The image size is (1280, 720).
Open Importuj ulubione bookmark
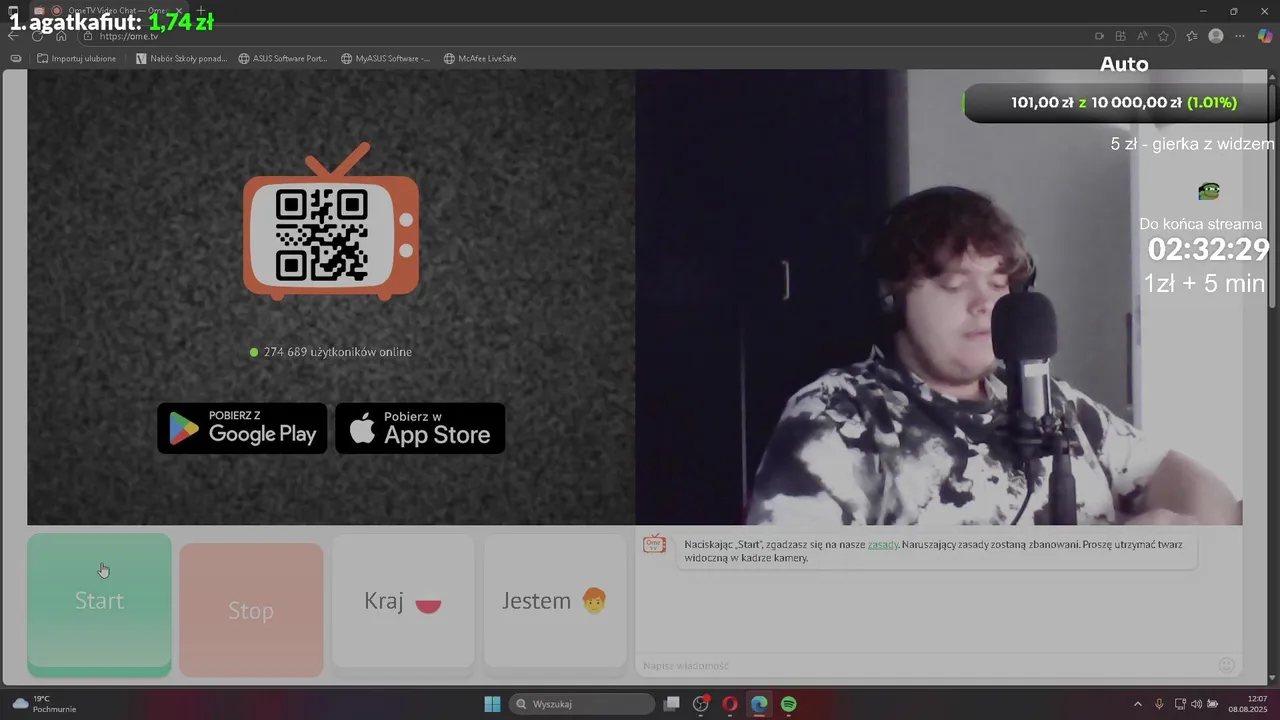76,58
